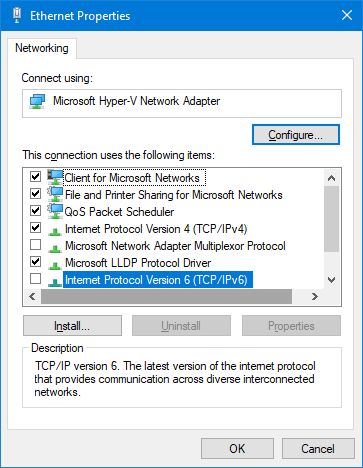Uncheck Internet Protocol Version 4 (TCP/IPv4)
Screen dimensions: 363x468
point(35,227)
